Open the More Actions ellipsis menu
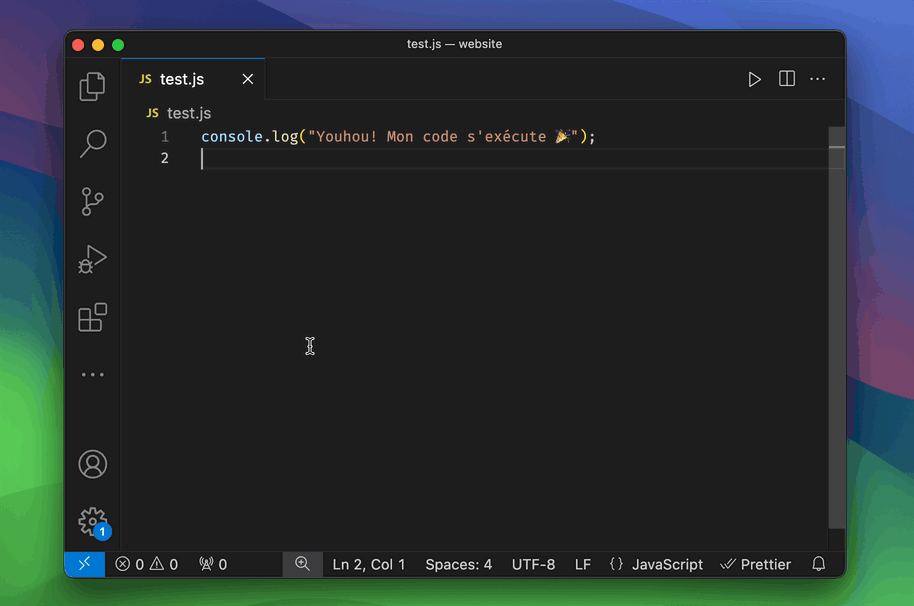This screenshot has height=606, width=914. pyautogui.click(x=817, y=79)
